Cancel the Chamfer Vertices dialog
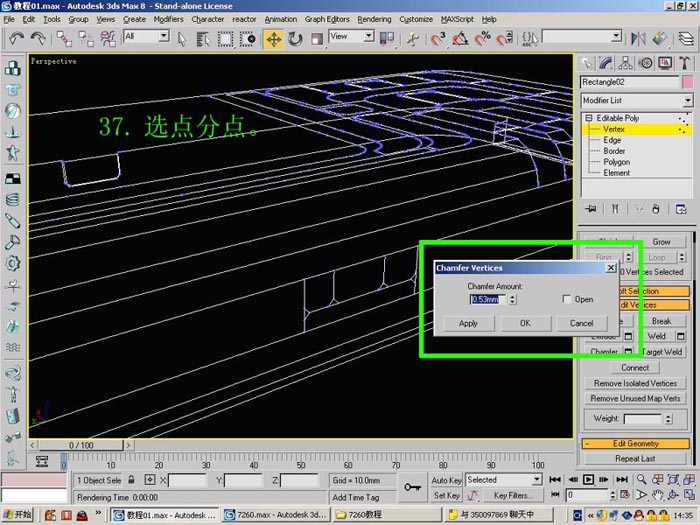 click(582, 323)
